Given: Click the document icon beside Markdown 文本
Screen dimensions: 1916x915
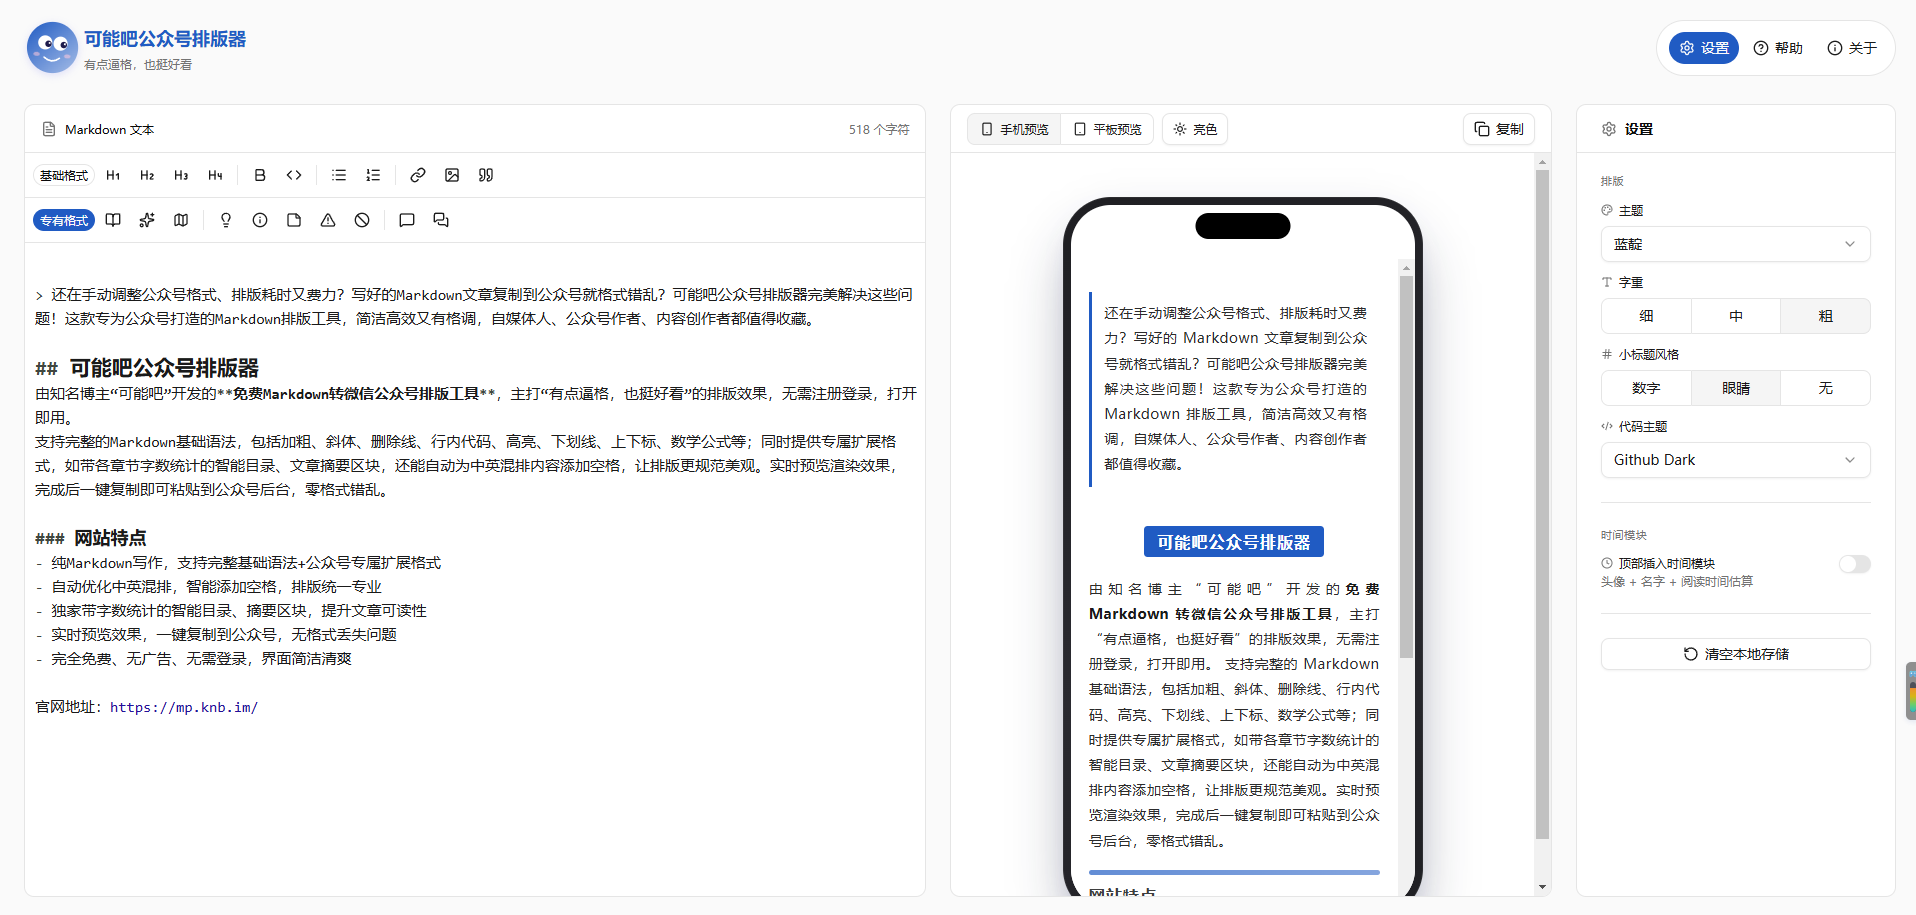Looking at the screenshot, I should [x=49, y=129].
